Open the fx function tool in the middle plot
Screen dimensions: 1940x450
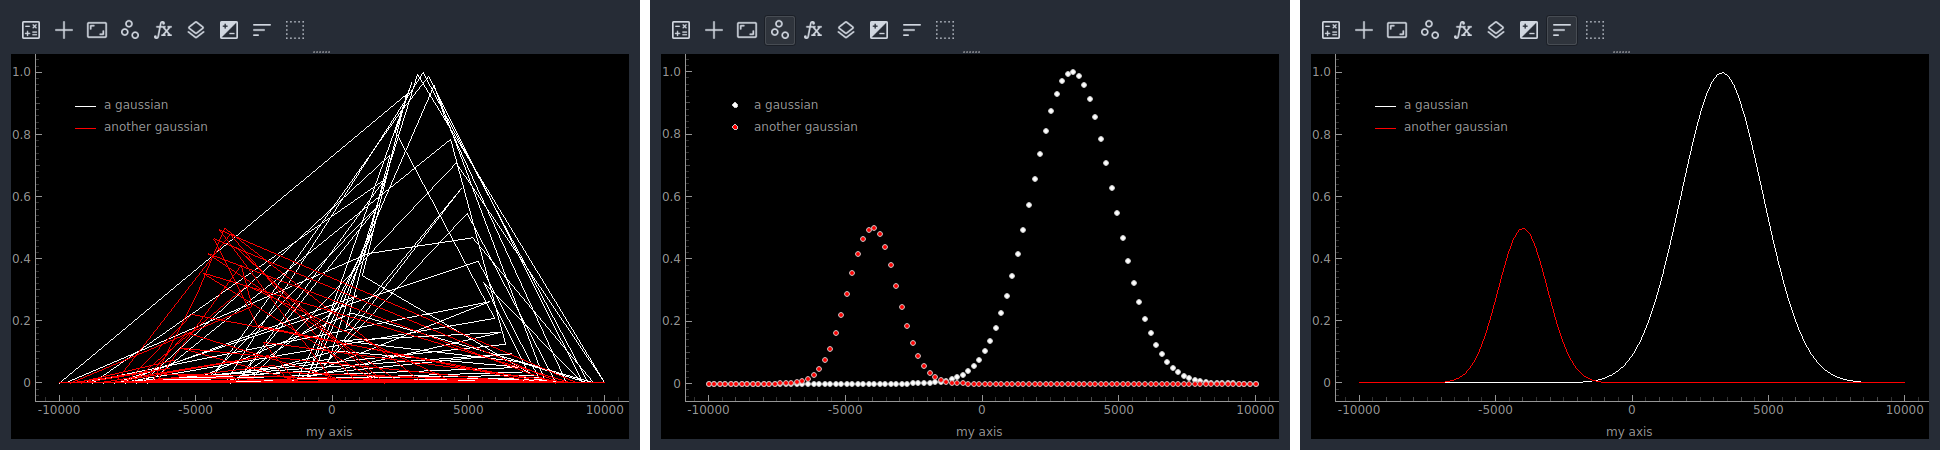813,30
